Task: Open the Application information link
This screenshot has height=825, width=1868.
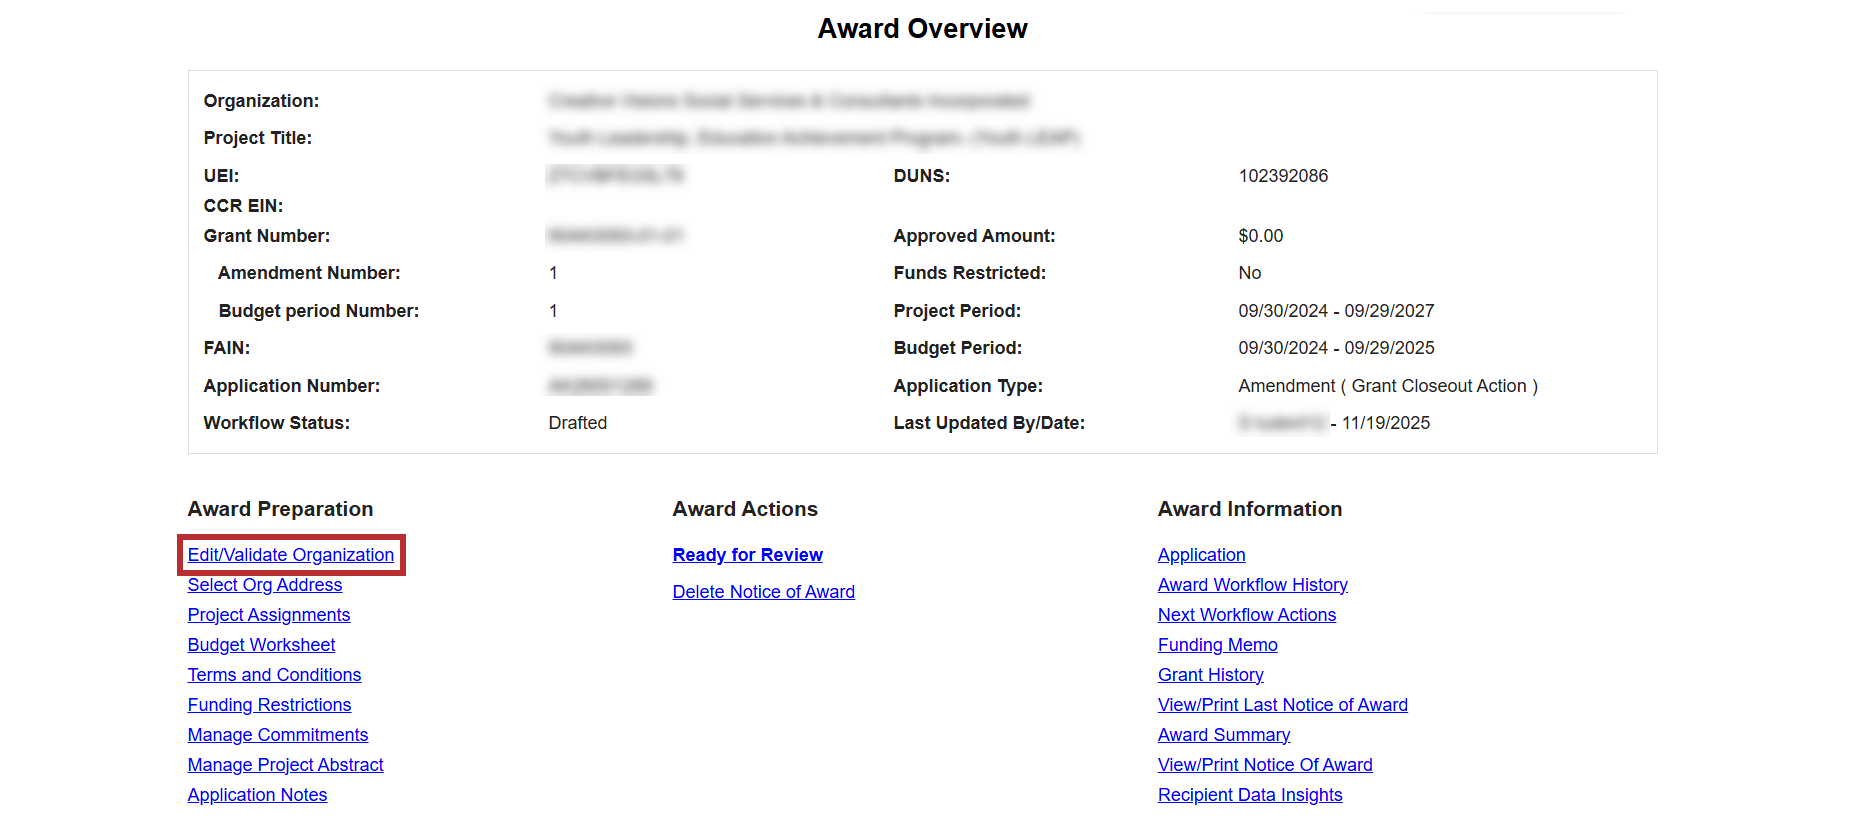Action: tap(1201, 555)
